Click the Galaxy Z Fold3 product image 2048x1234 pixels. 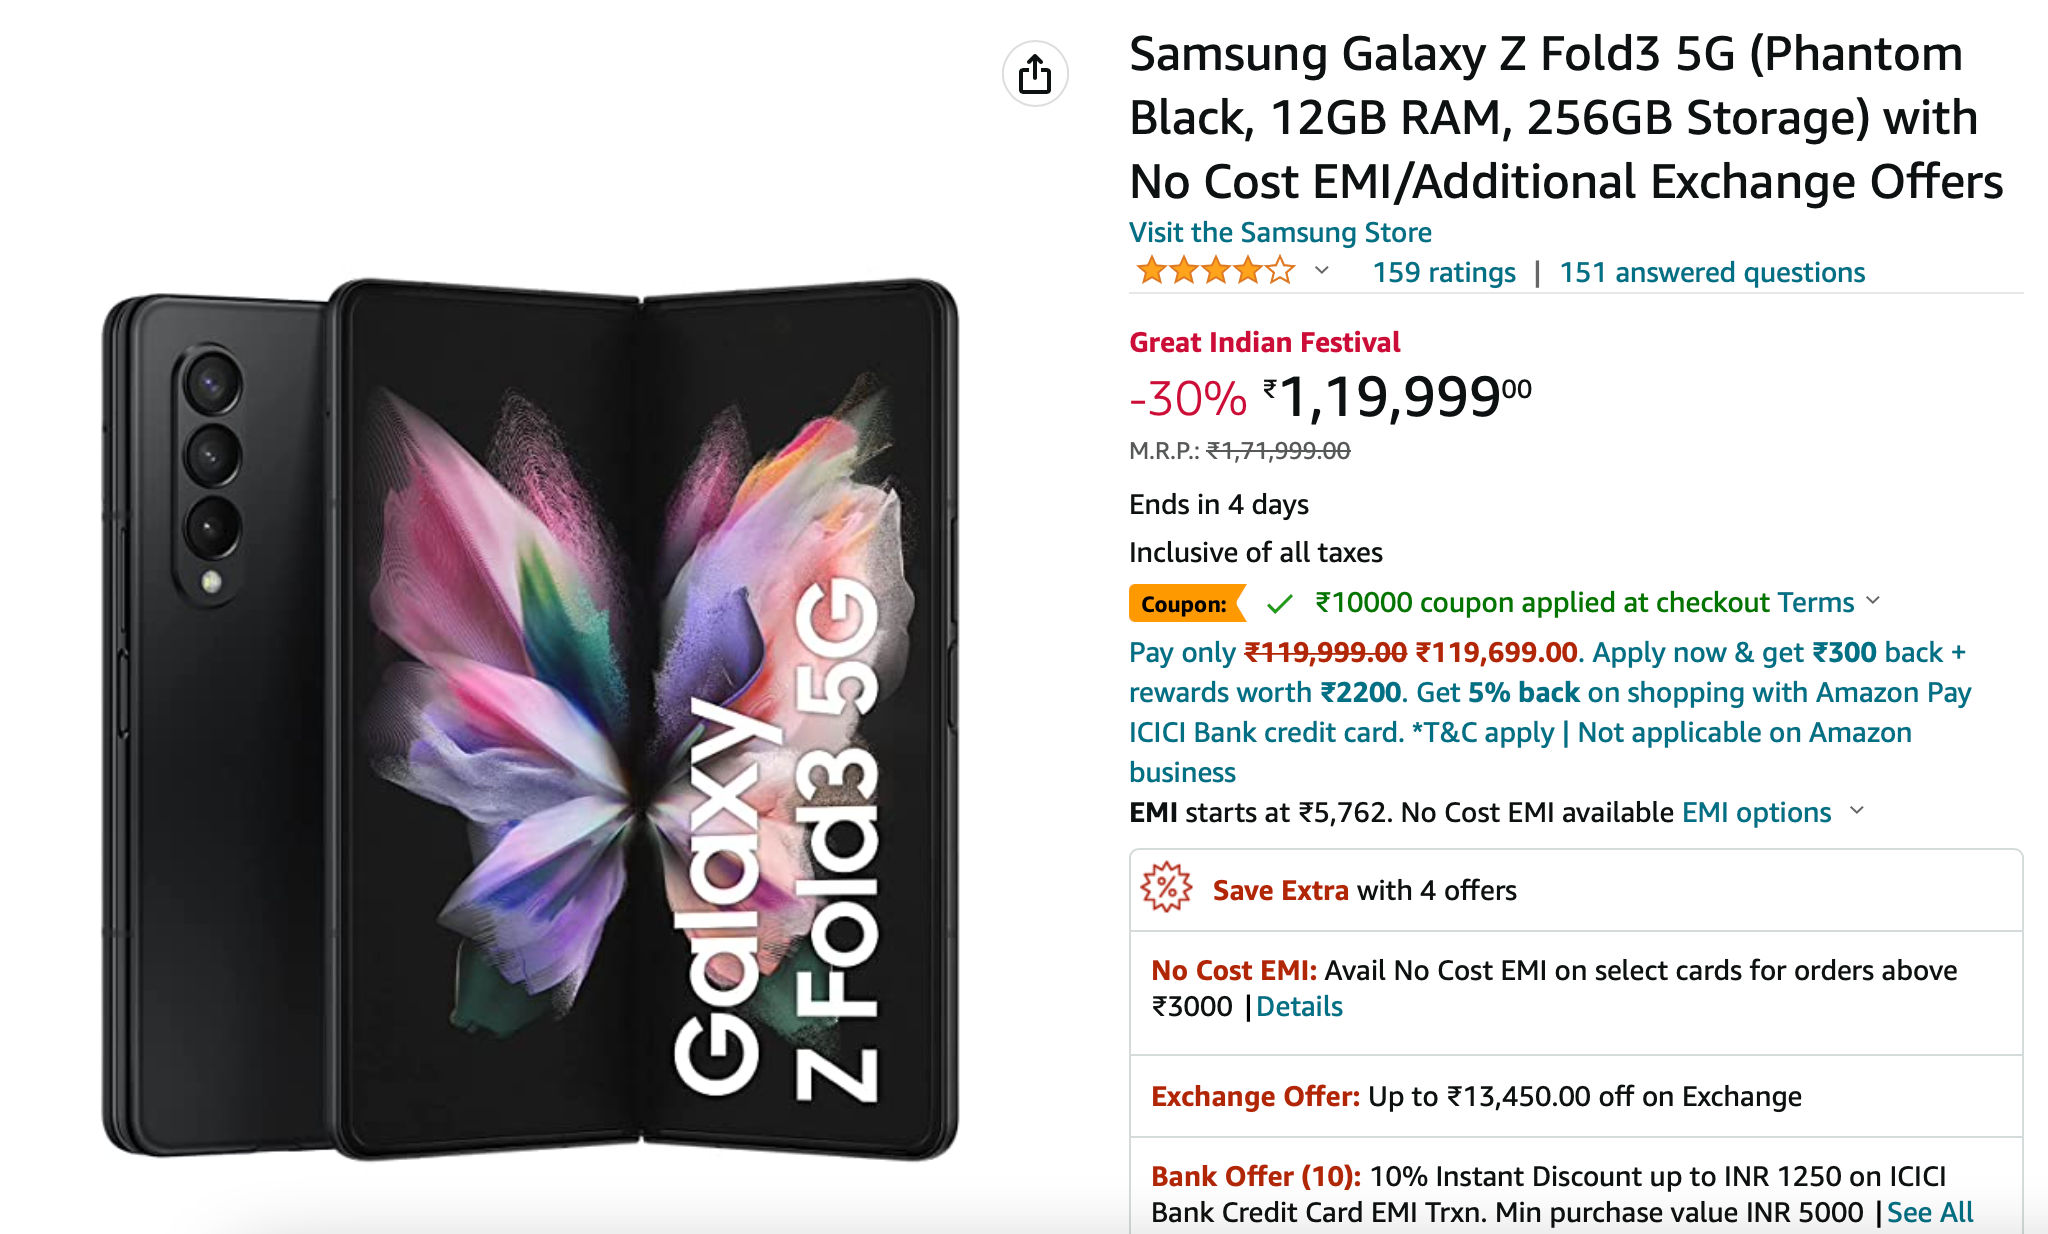pos(530,718)
